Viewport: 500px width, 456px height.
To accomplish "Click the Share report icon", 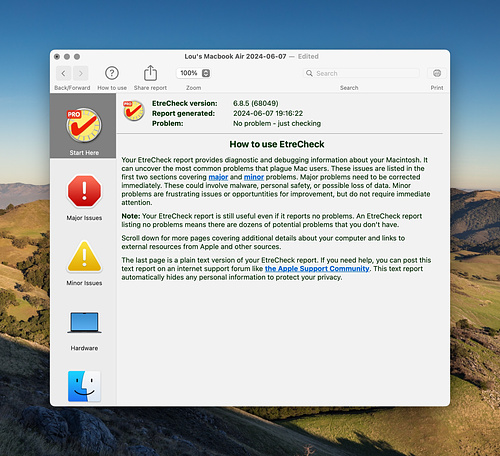I will click(x=150, y=73).
